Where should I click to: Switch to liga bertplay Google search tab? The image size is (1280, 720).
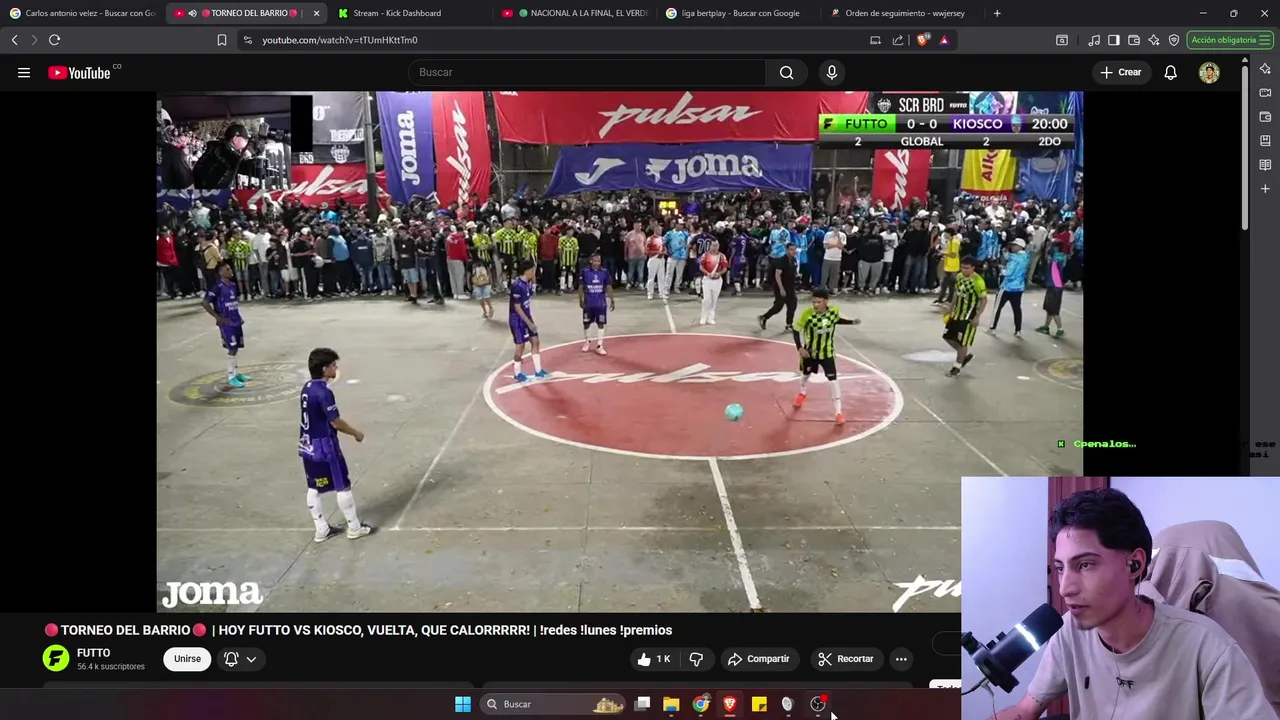pyautogui.click(x=740, y=13)
